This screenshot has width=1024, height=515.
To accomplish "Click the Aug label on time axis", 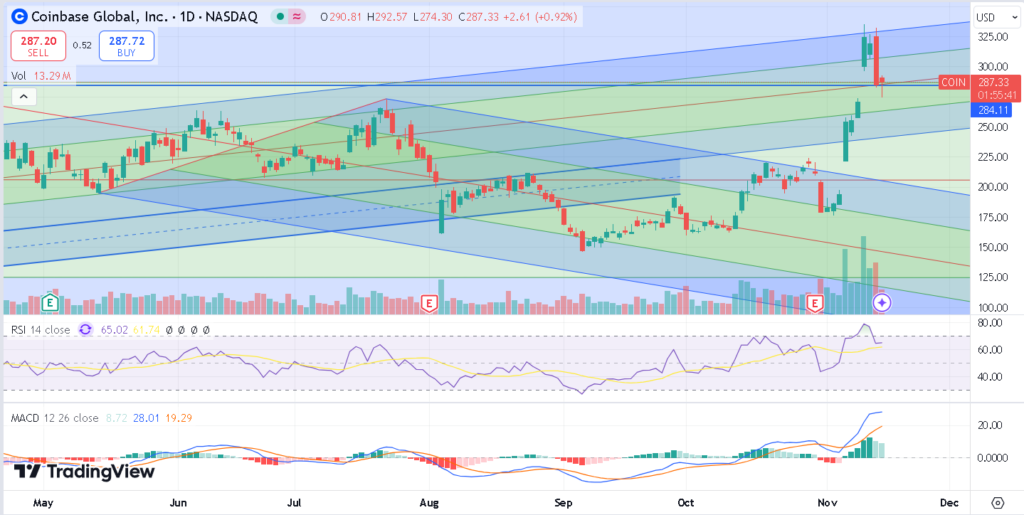I will tap(429, 503).
